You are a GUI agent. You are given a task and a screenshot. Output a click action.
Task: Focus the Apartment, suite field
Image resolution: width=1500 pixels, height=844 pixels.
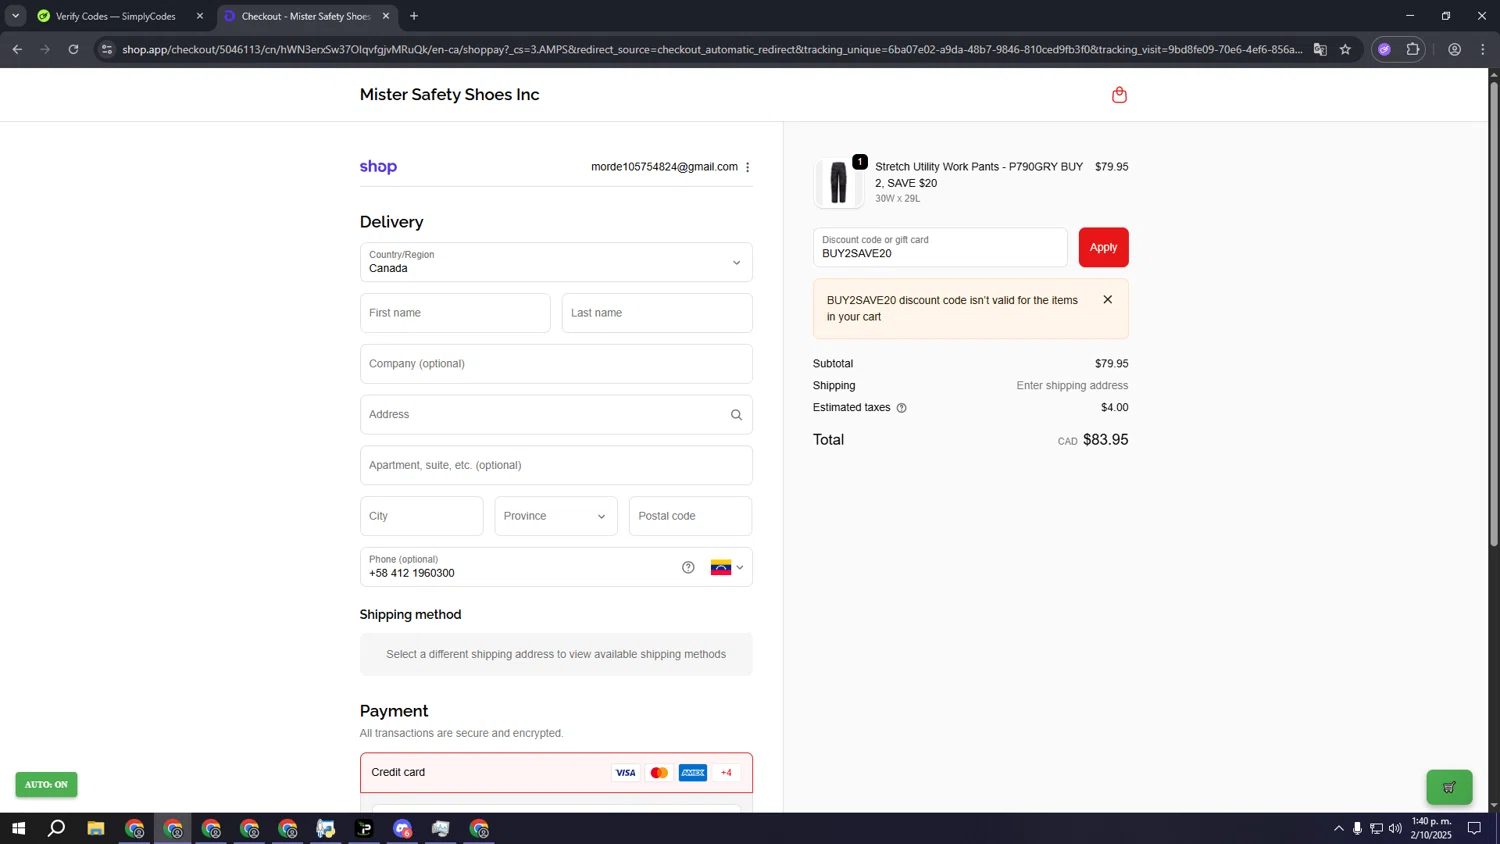(556, 465)
